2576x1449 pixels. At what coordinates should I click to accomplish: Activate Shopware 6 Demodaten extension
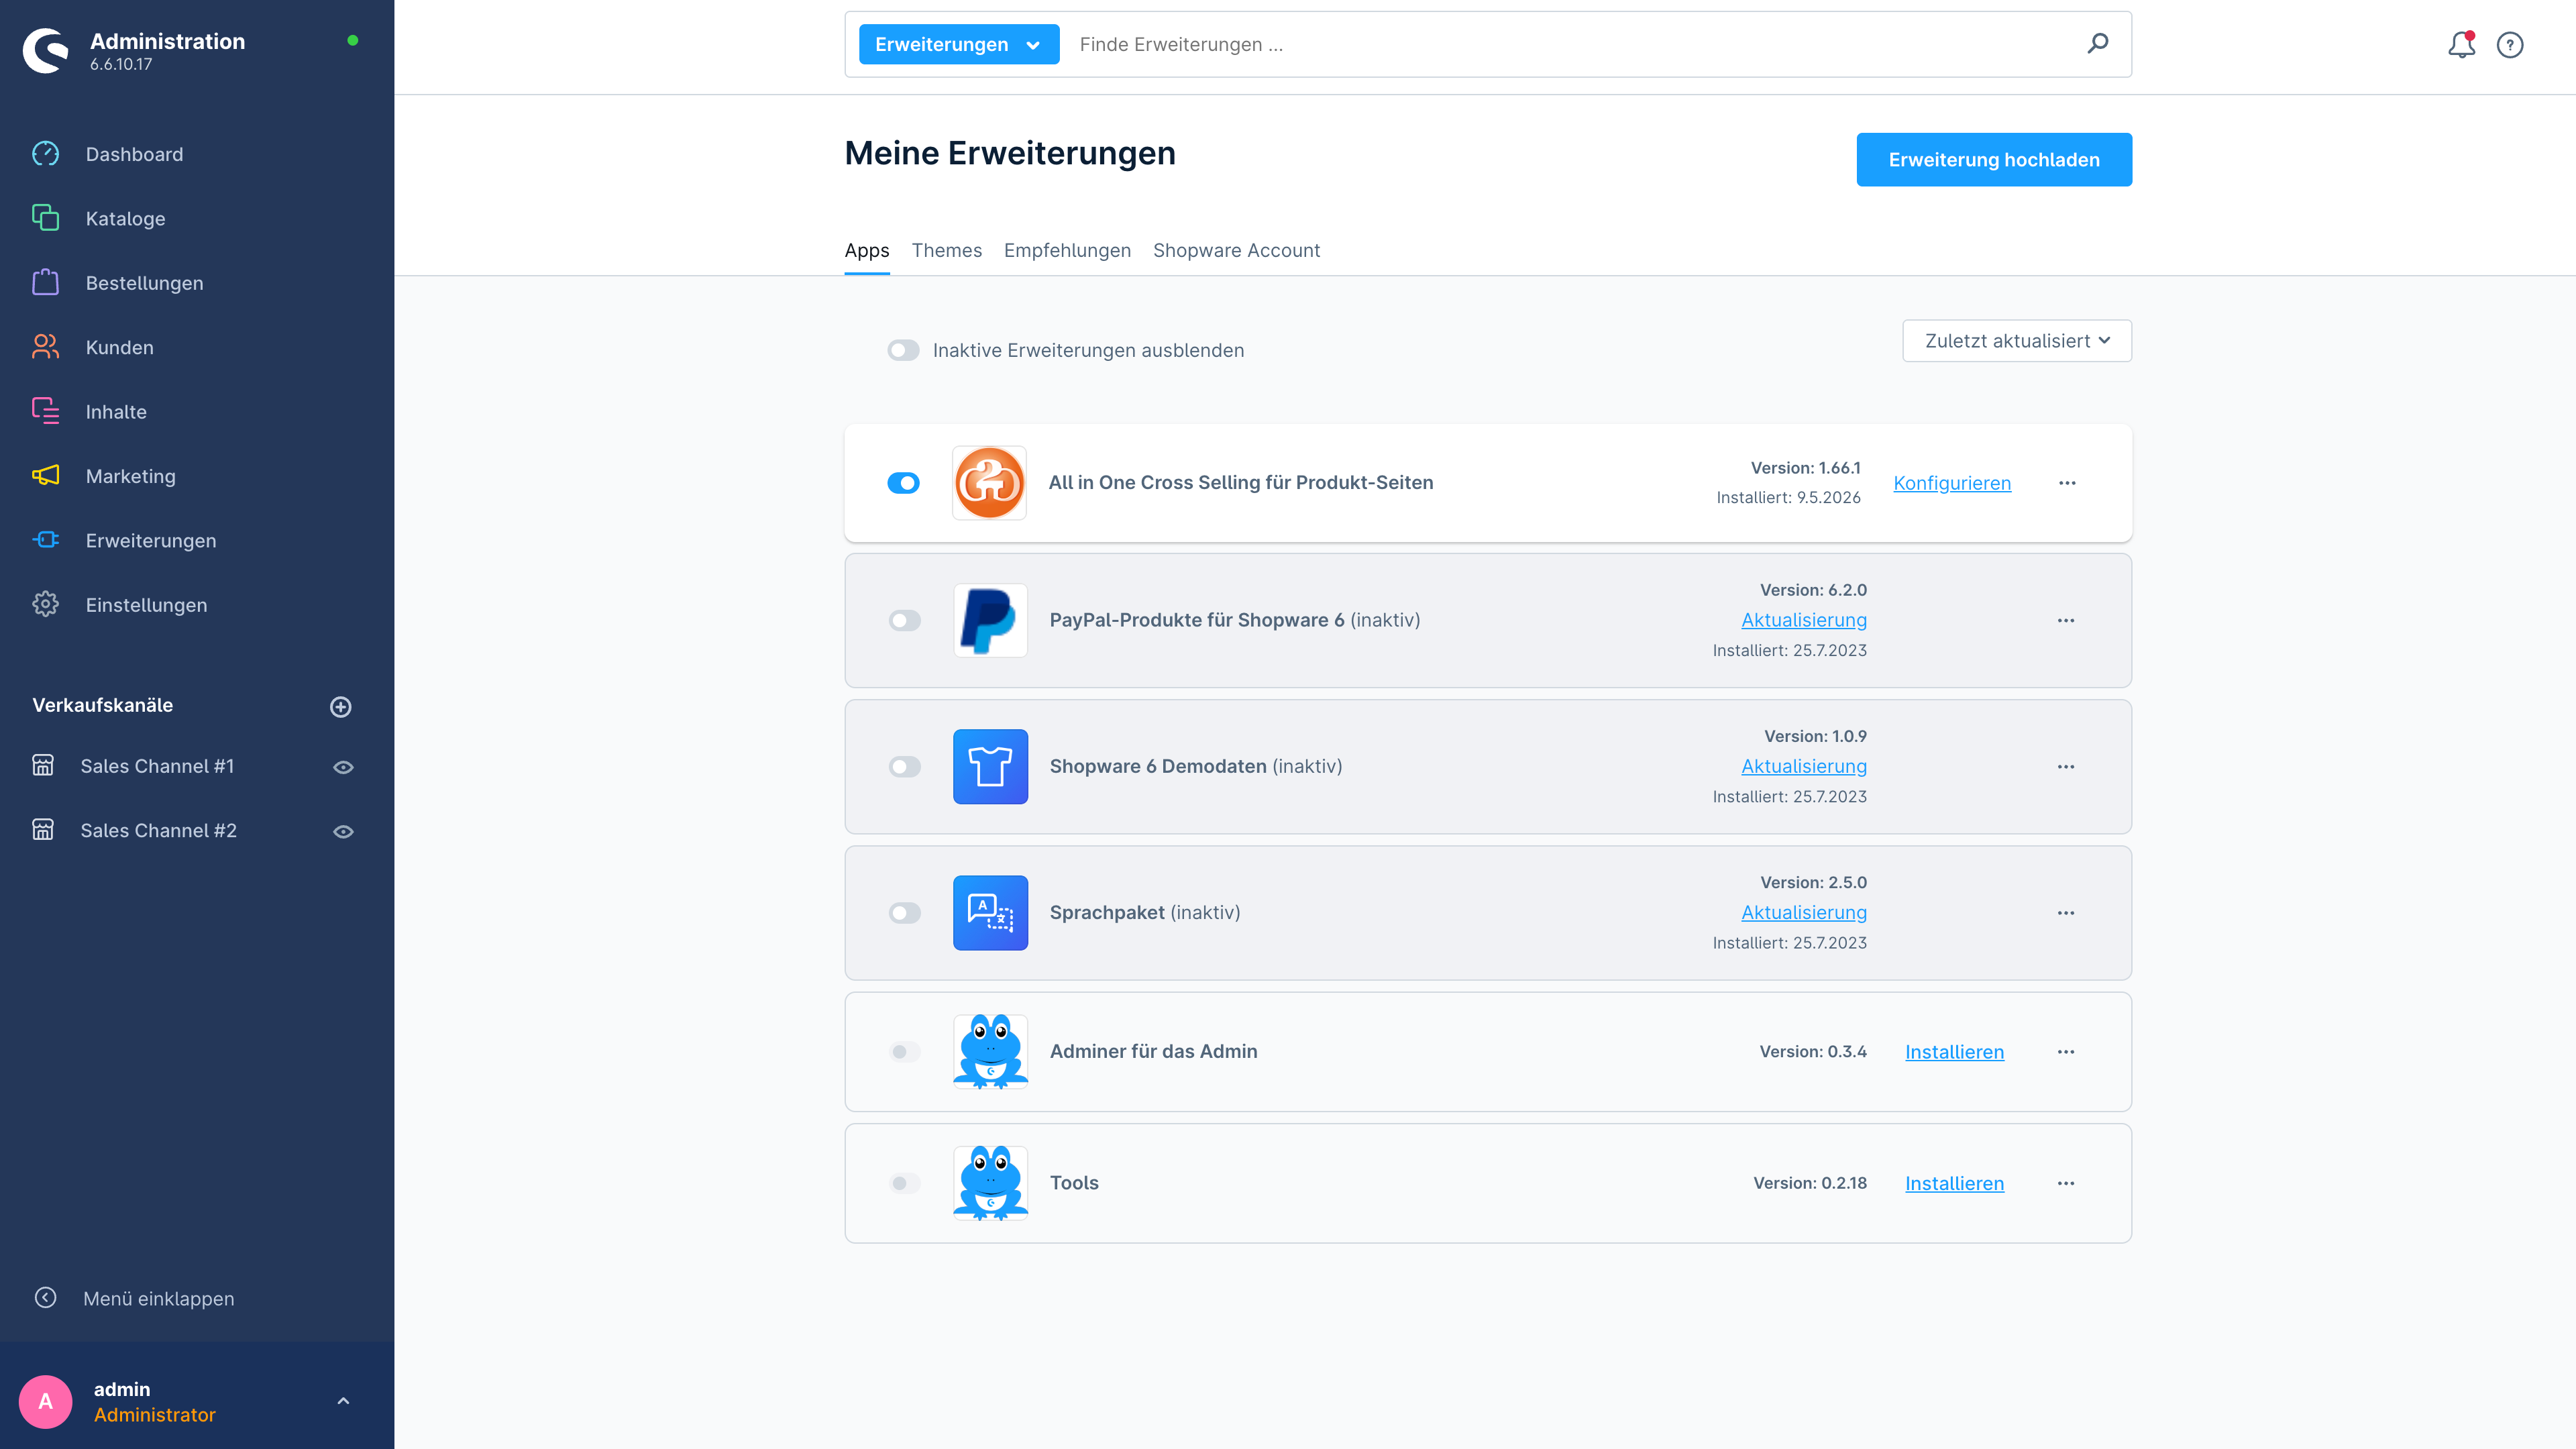point(904,767)
